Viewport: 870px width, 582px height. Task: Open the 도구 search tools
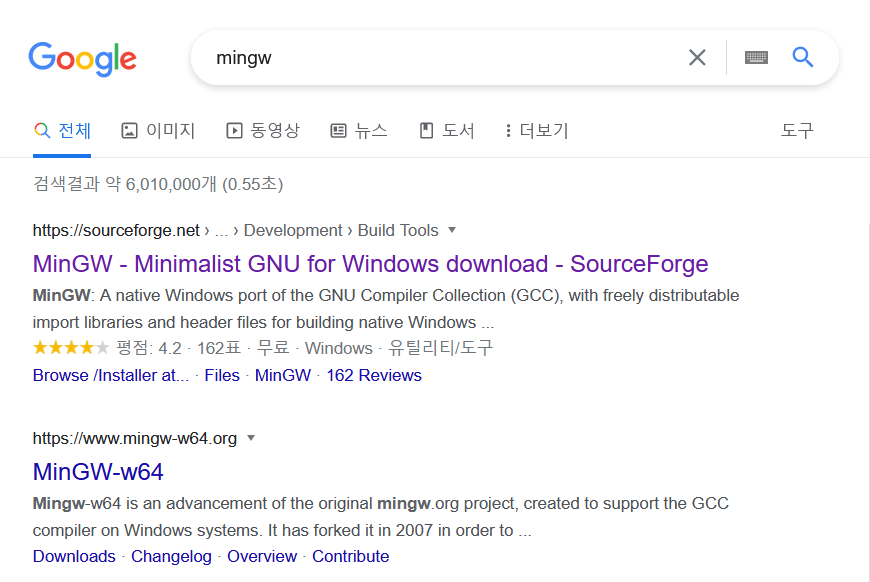[x=797, y=131]
